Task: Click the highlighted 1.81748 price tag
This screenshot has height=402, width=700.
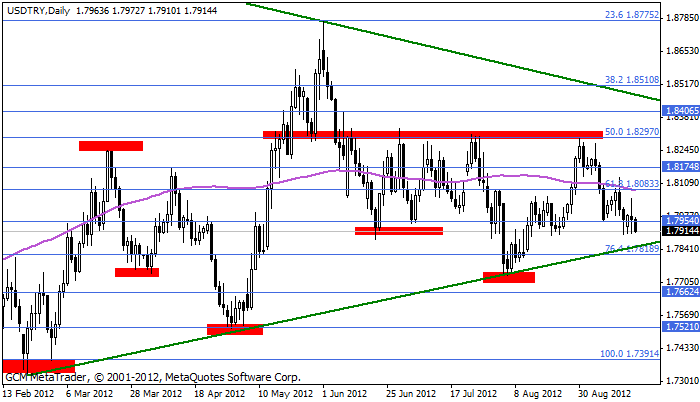Action: (x=681, y=167)
